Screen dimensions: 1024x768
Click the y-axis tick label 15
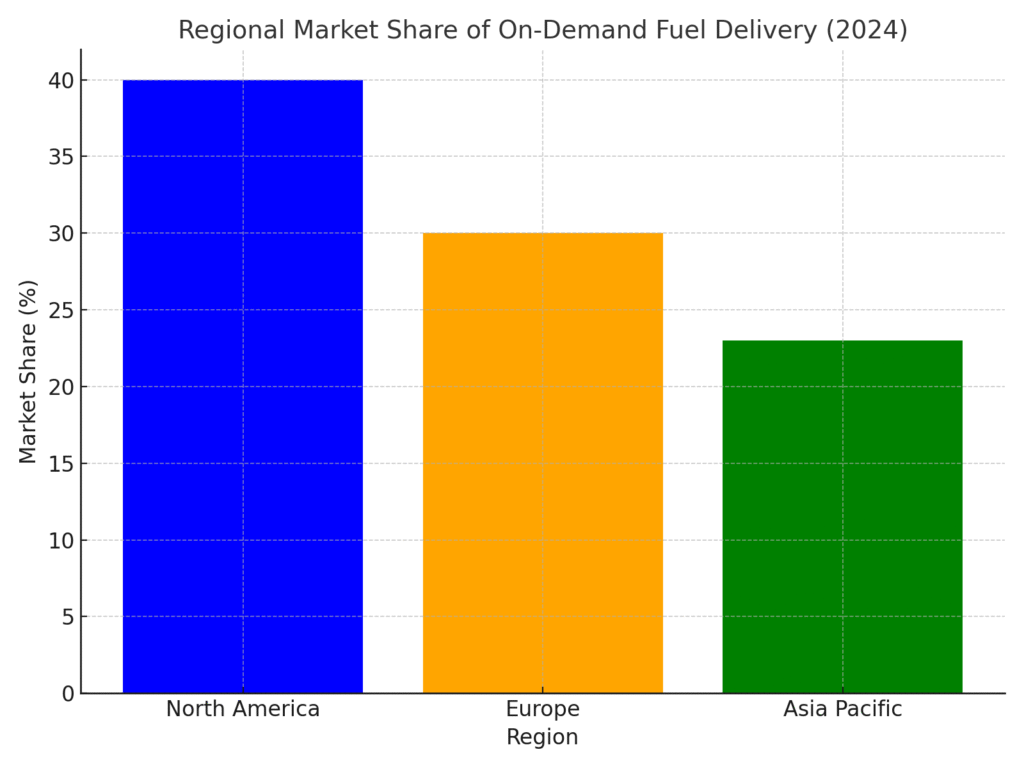coord(62,464)
